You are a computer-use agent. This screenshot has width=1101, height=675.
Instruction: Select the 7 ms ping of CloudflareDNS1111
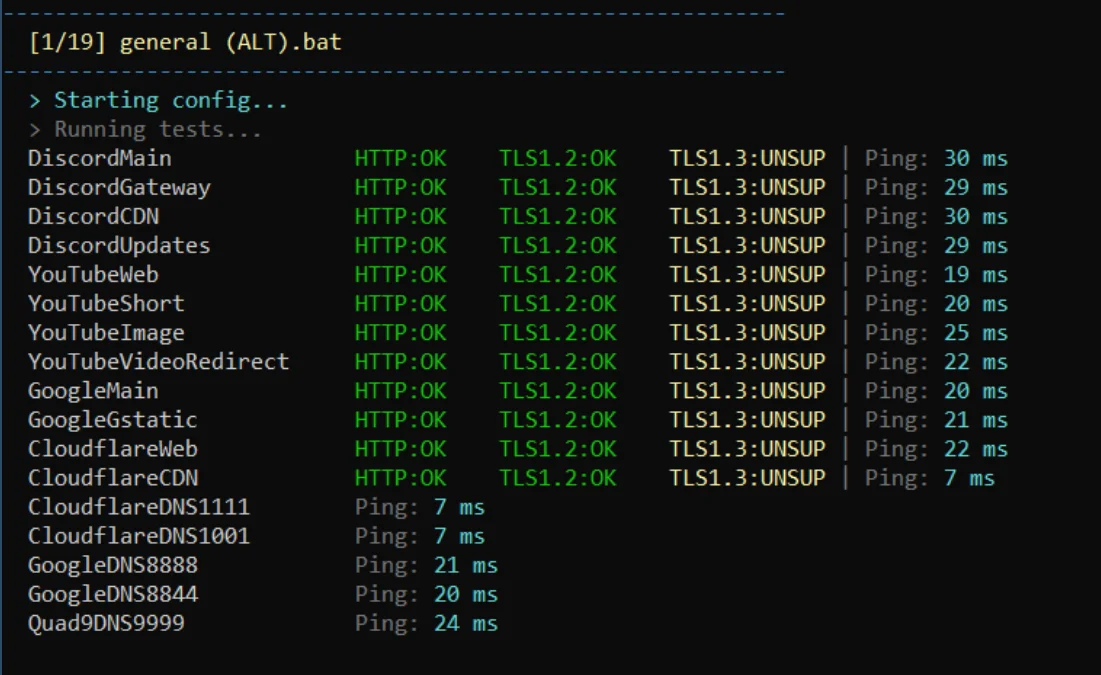coord(459,507)
